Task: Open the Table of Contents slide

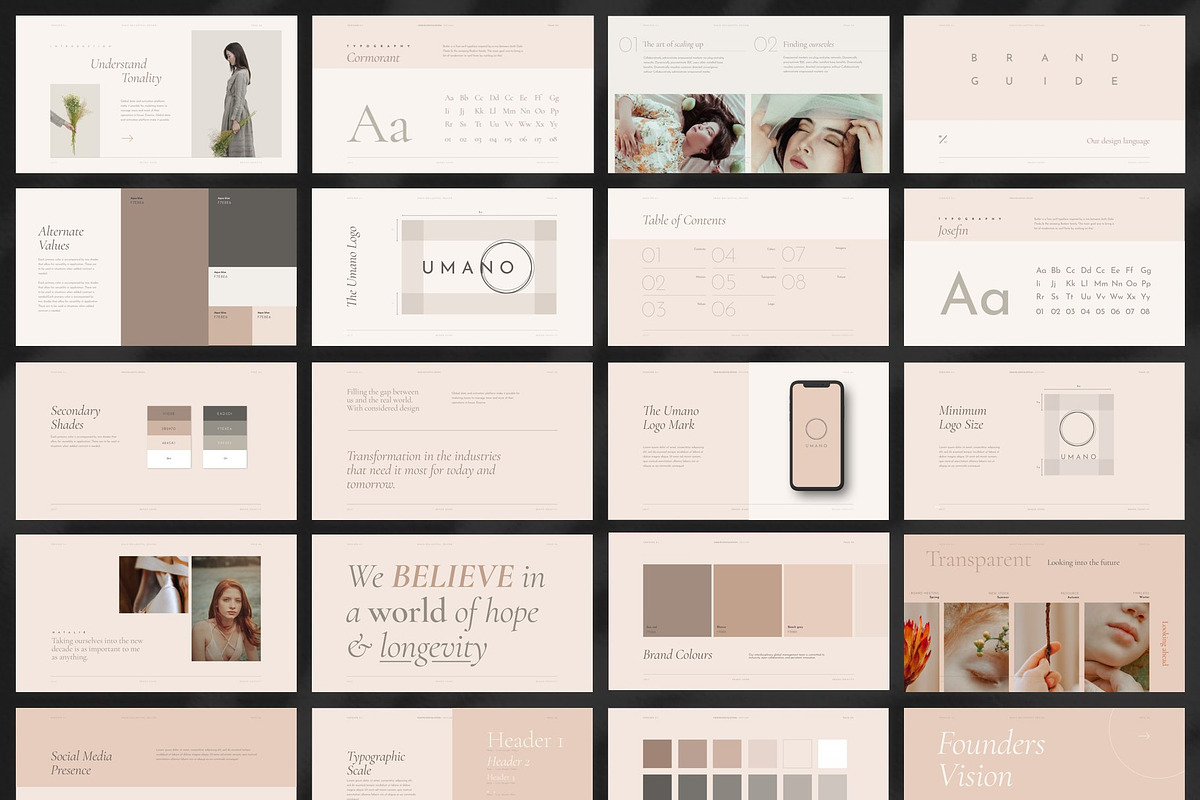Action: tap(748, 267)
